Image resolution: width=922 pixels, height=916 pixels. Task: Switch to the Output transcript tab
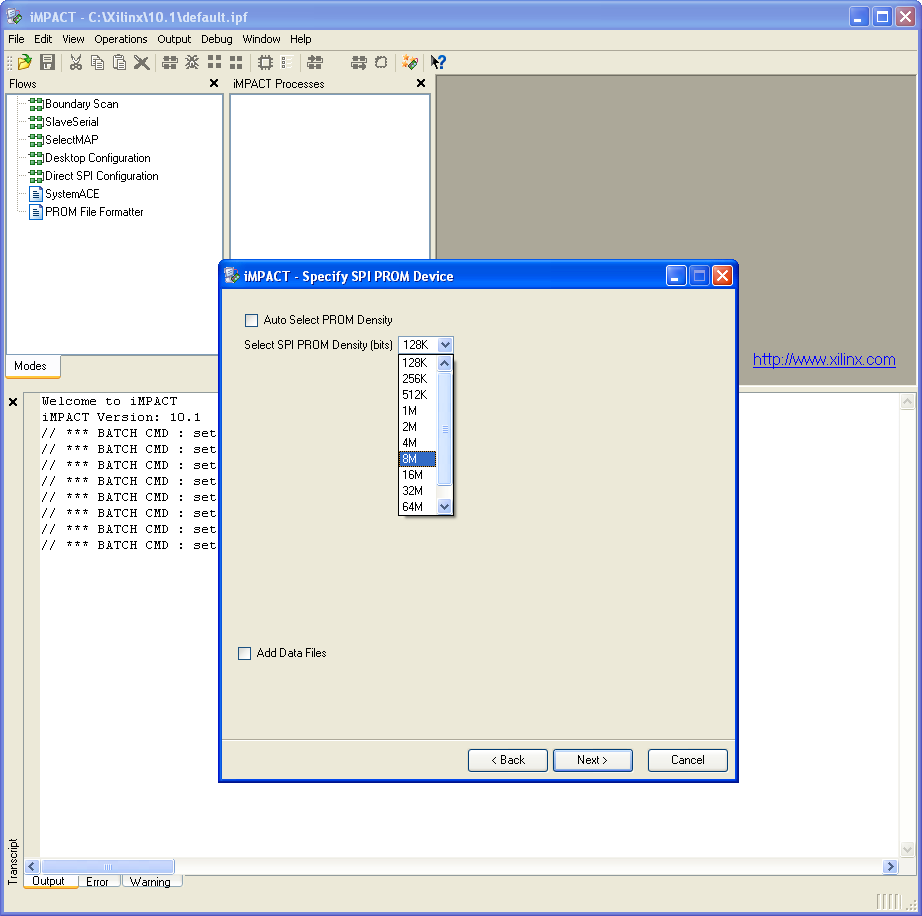tap(49, 881)
